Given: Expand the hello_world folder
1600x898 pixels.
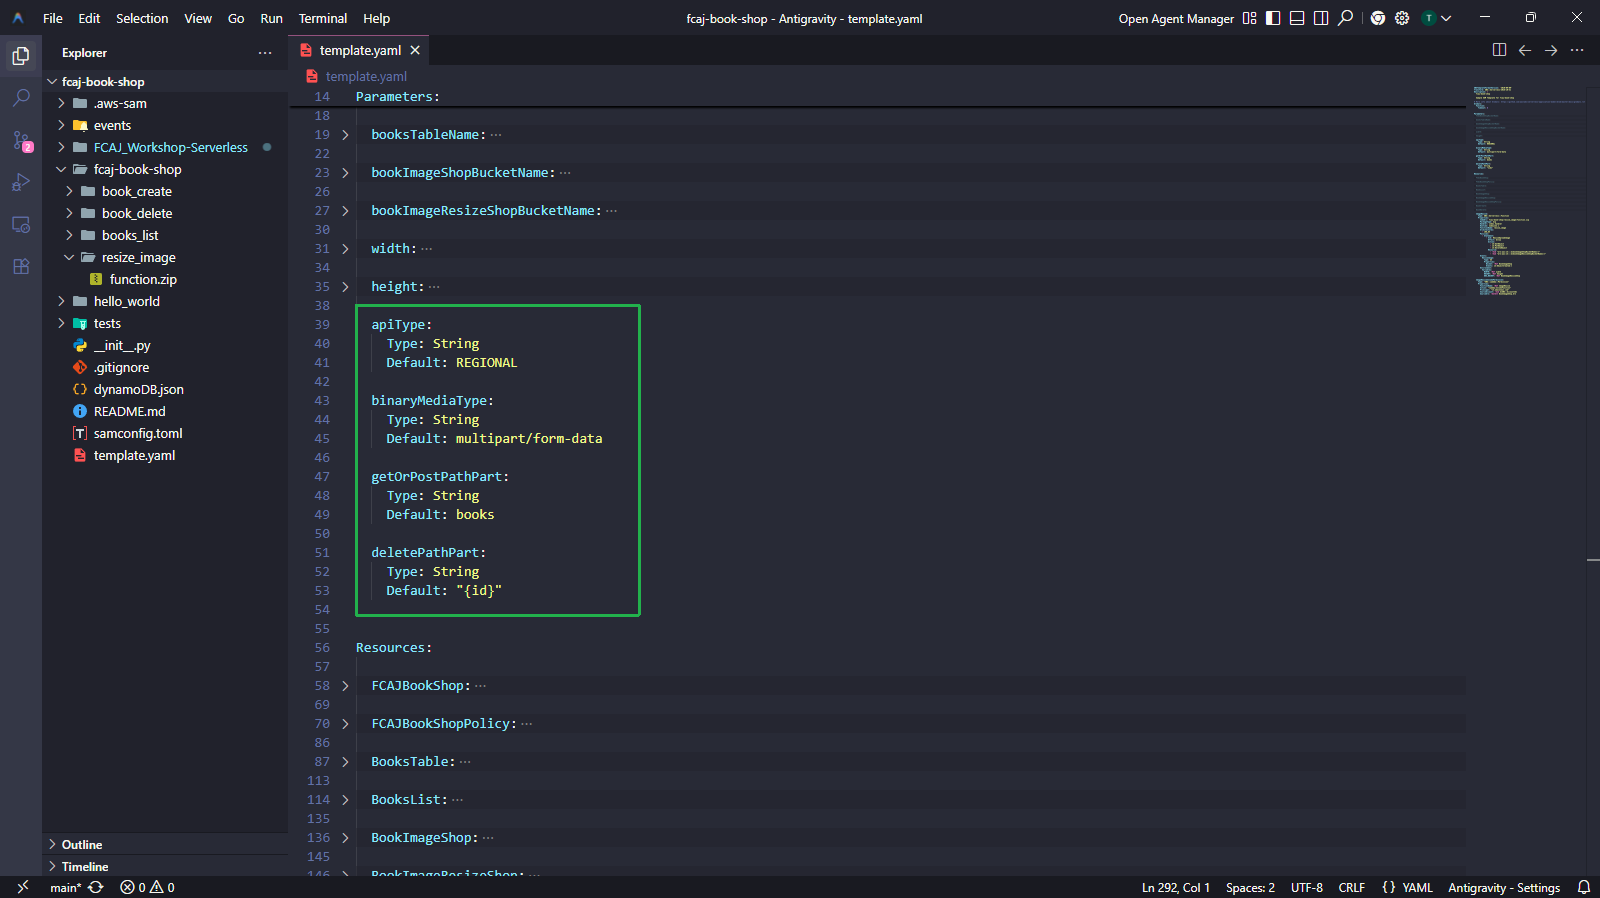Looking at the screenshot, I should click(61, 301).
